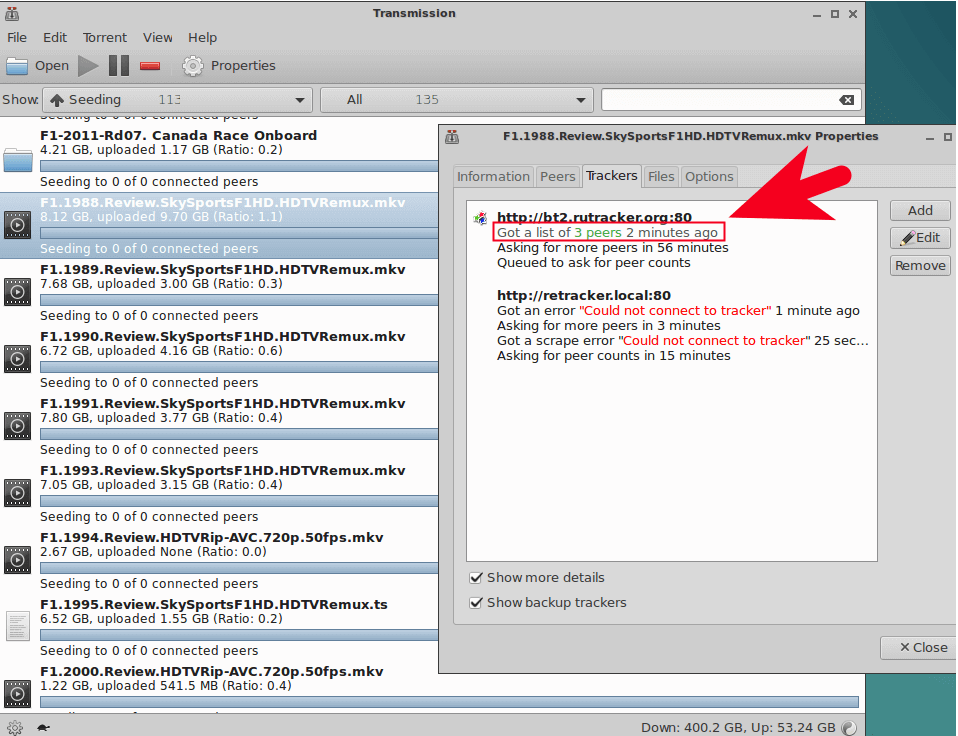
Task: Toggle Show backup trackers checkbox
Action: pos(476,603)
